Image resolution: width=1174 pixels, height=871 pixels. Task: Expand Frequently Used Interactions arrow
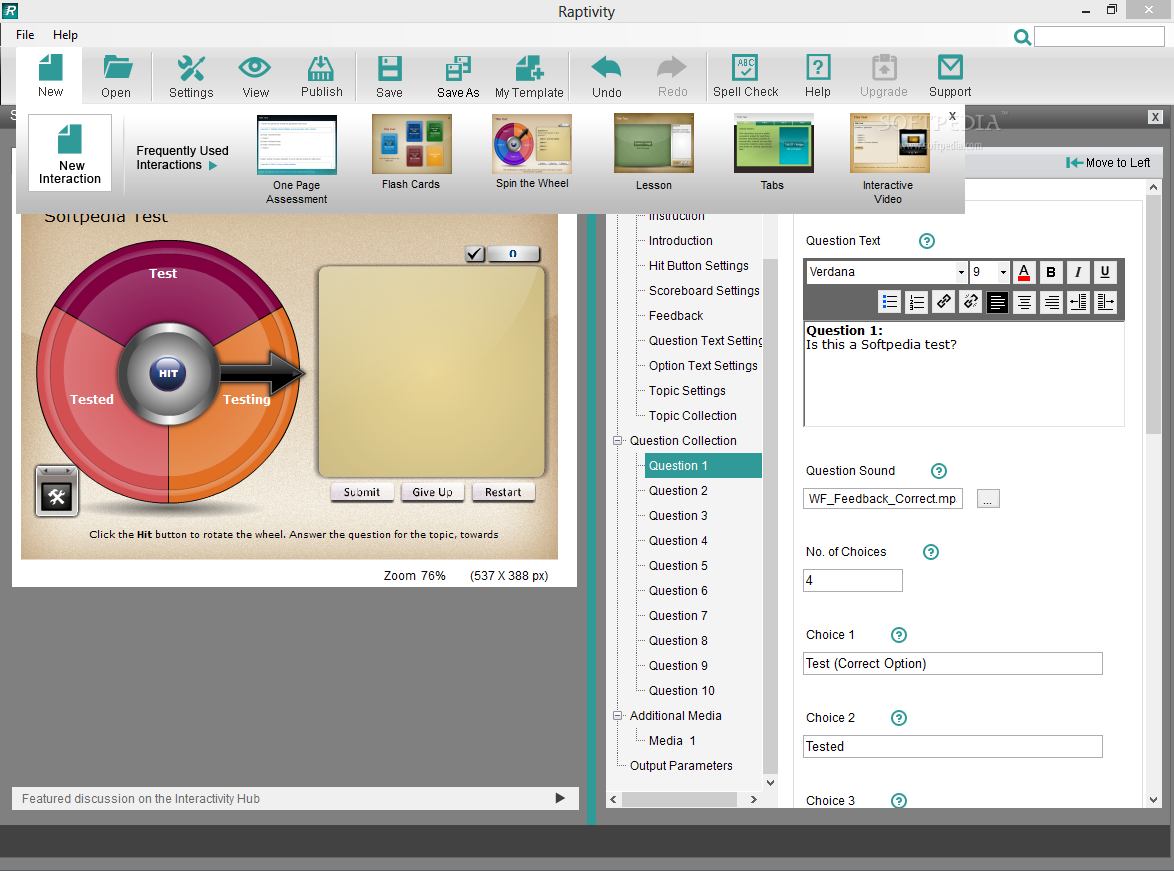tap(213, 166)
